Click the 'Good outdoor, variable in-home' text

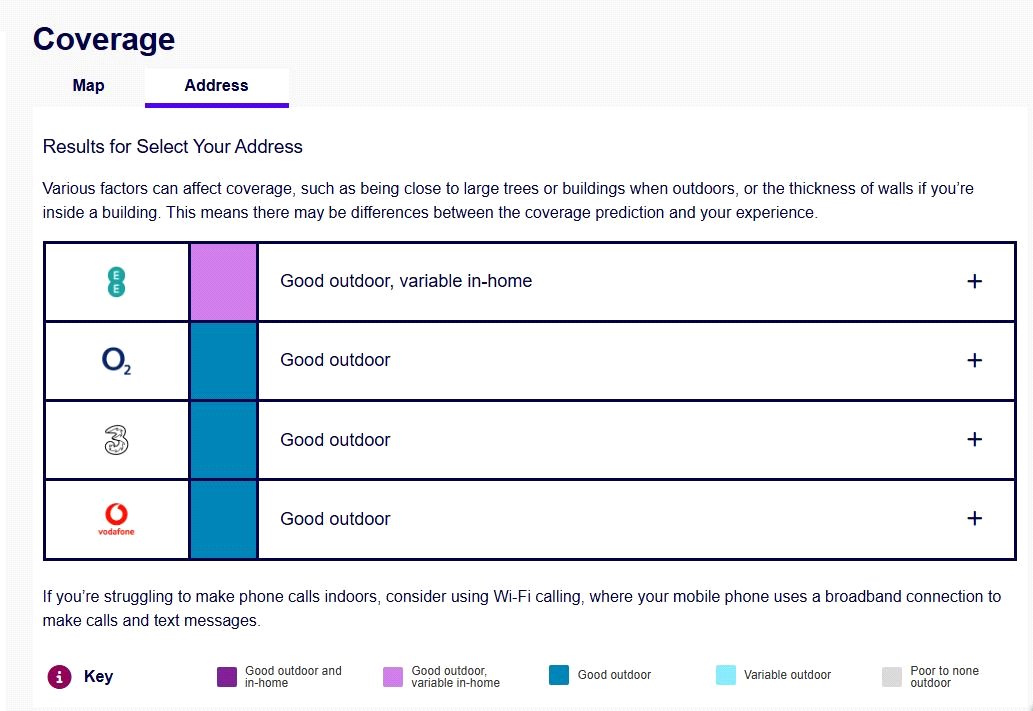pos(406,282)
